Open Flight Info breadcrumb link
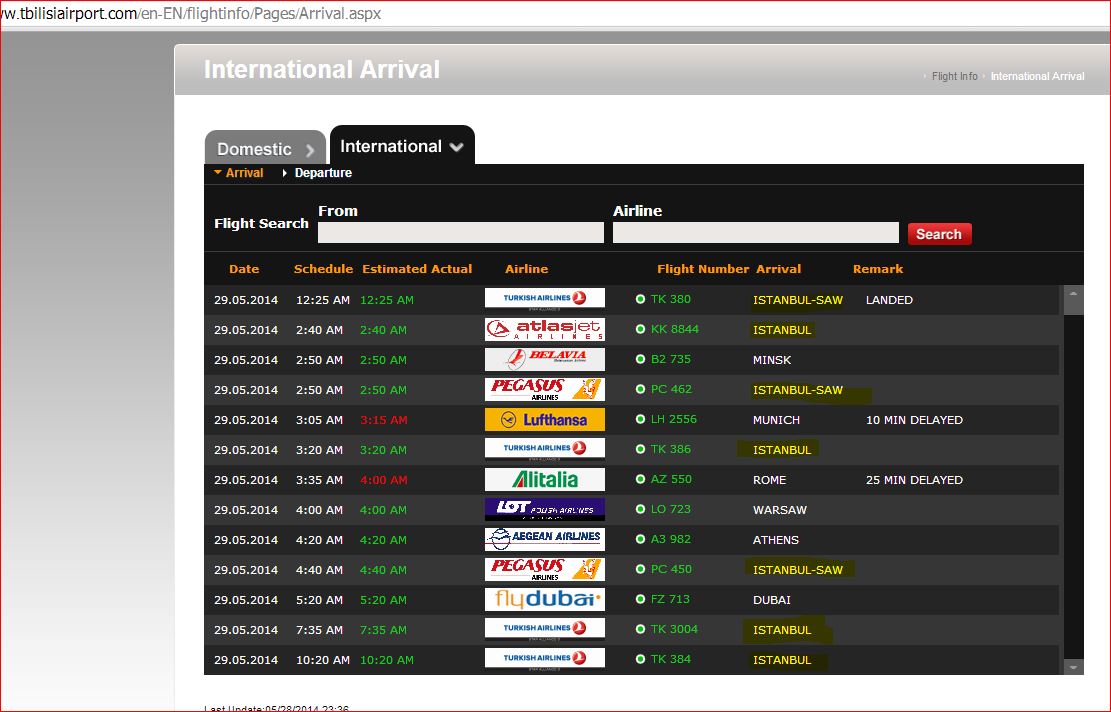This screenshot has height=712, width=1111. pos(954,76)
